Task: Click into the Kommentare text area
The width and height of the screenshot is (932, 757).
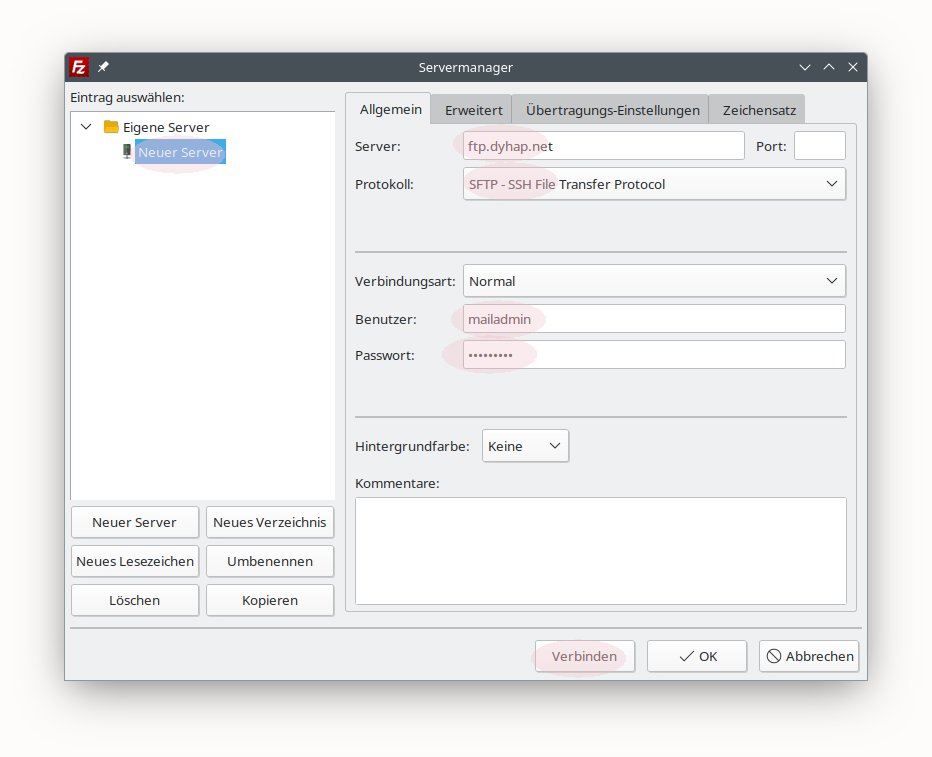Action: (x=600, y=550)
